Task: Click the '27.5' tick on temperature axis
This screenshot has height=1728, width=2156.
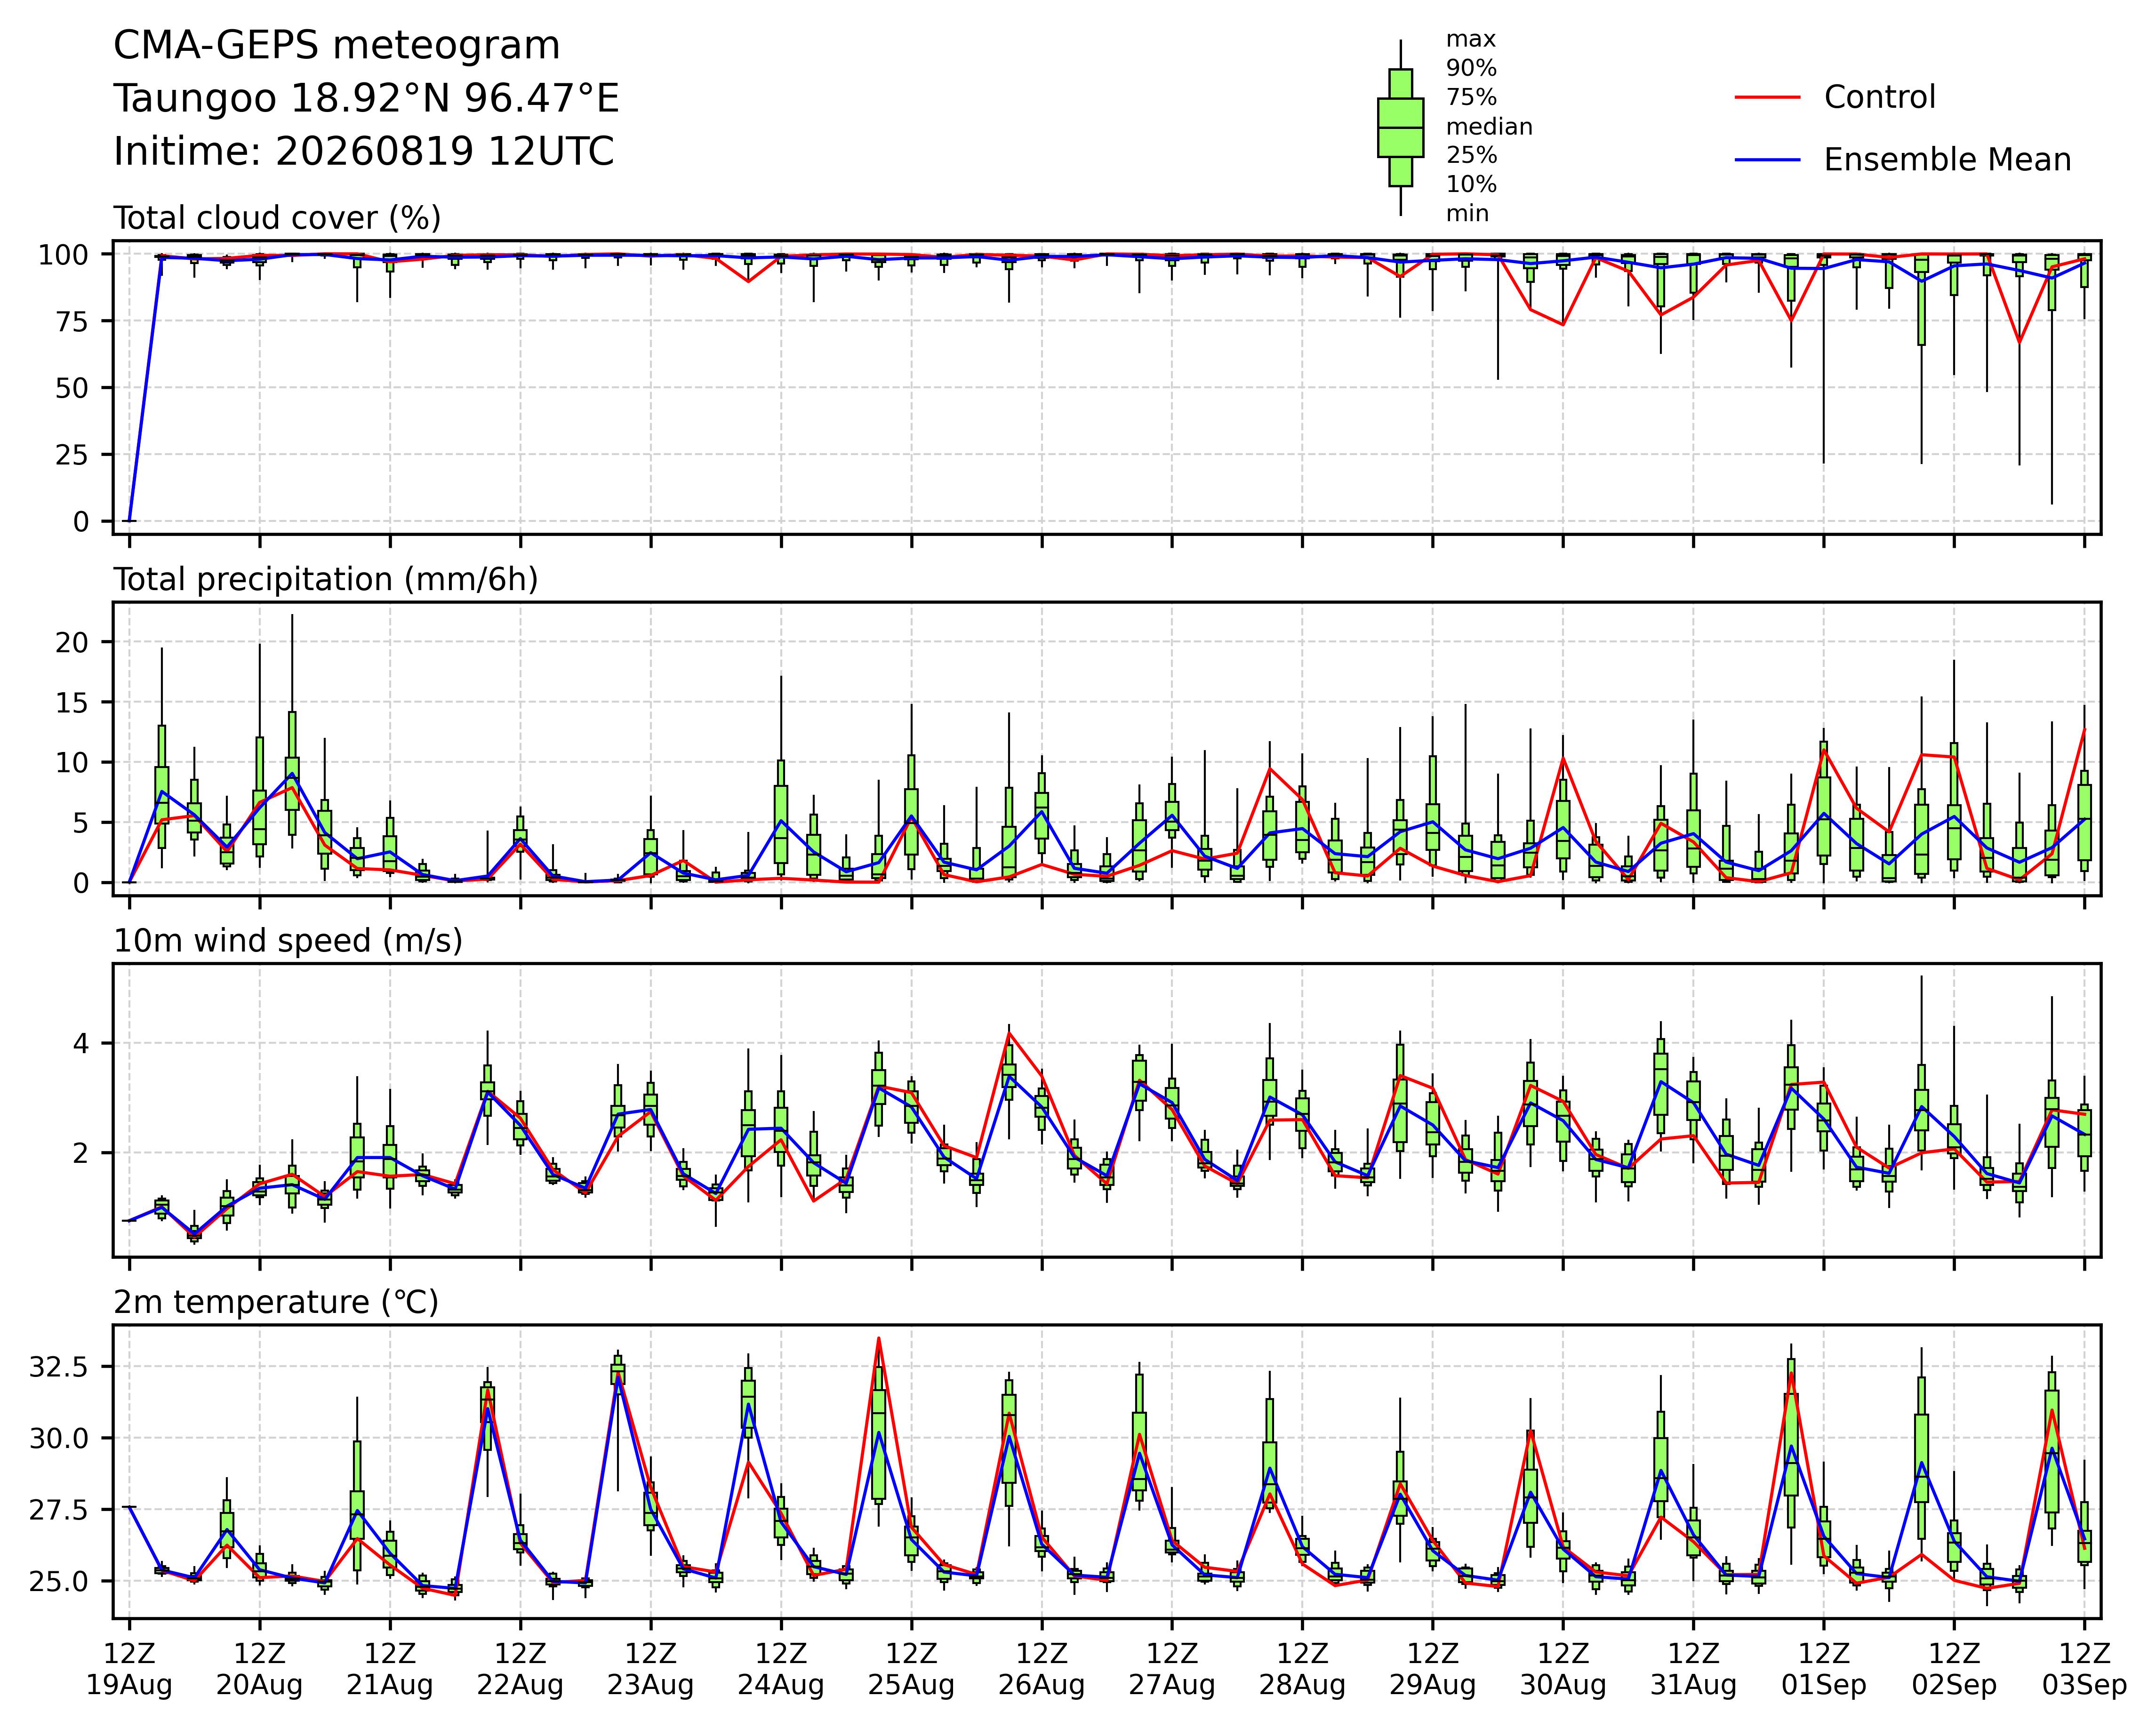Action: (59, 1510)
